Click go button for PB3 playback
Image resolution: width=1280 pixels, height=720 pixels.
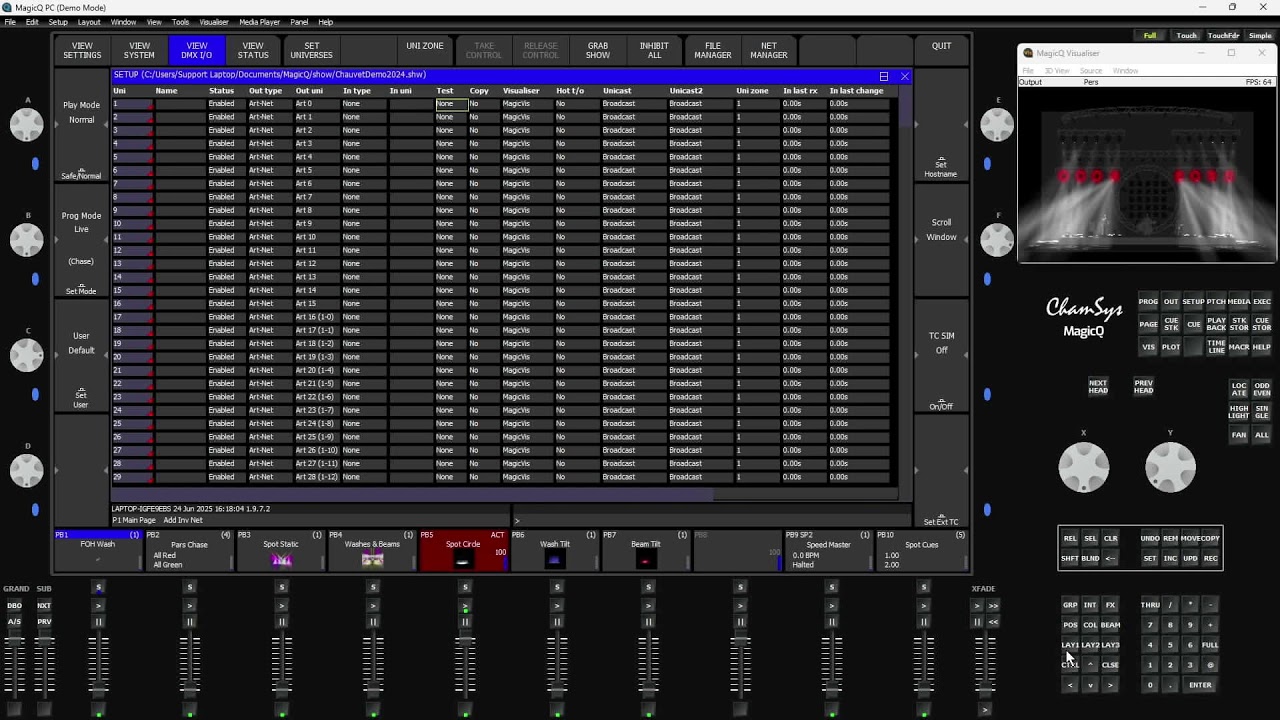(x=282, y=605)
